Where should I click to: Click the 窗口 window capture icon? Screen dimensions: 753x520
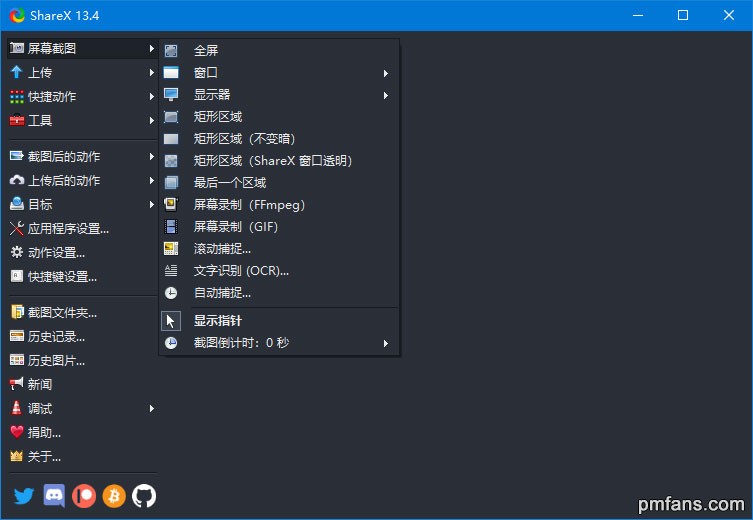point(171,73)
